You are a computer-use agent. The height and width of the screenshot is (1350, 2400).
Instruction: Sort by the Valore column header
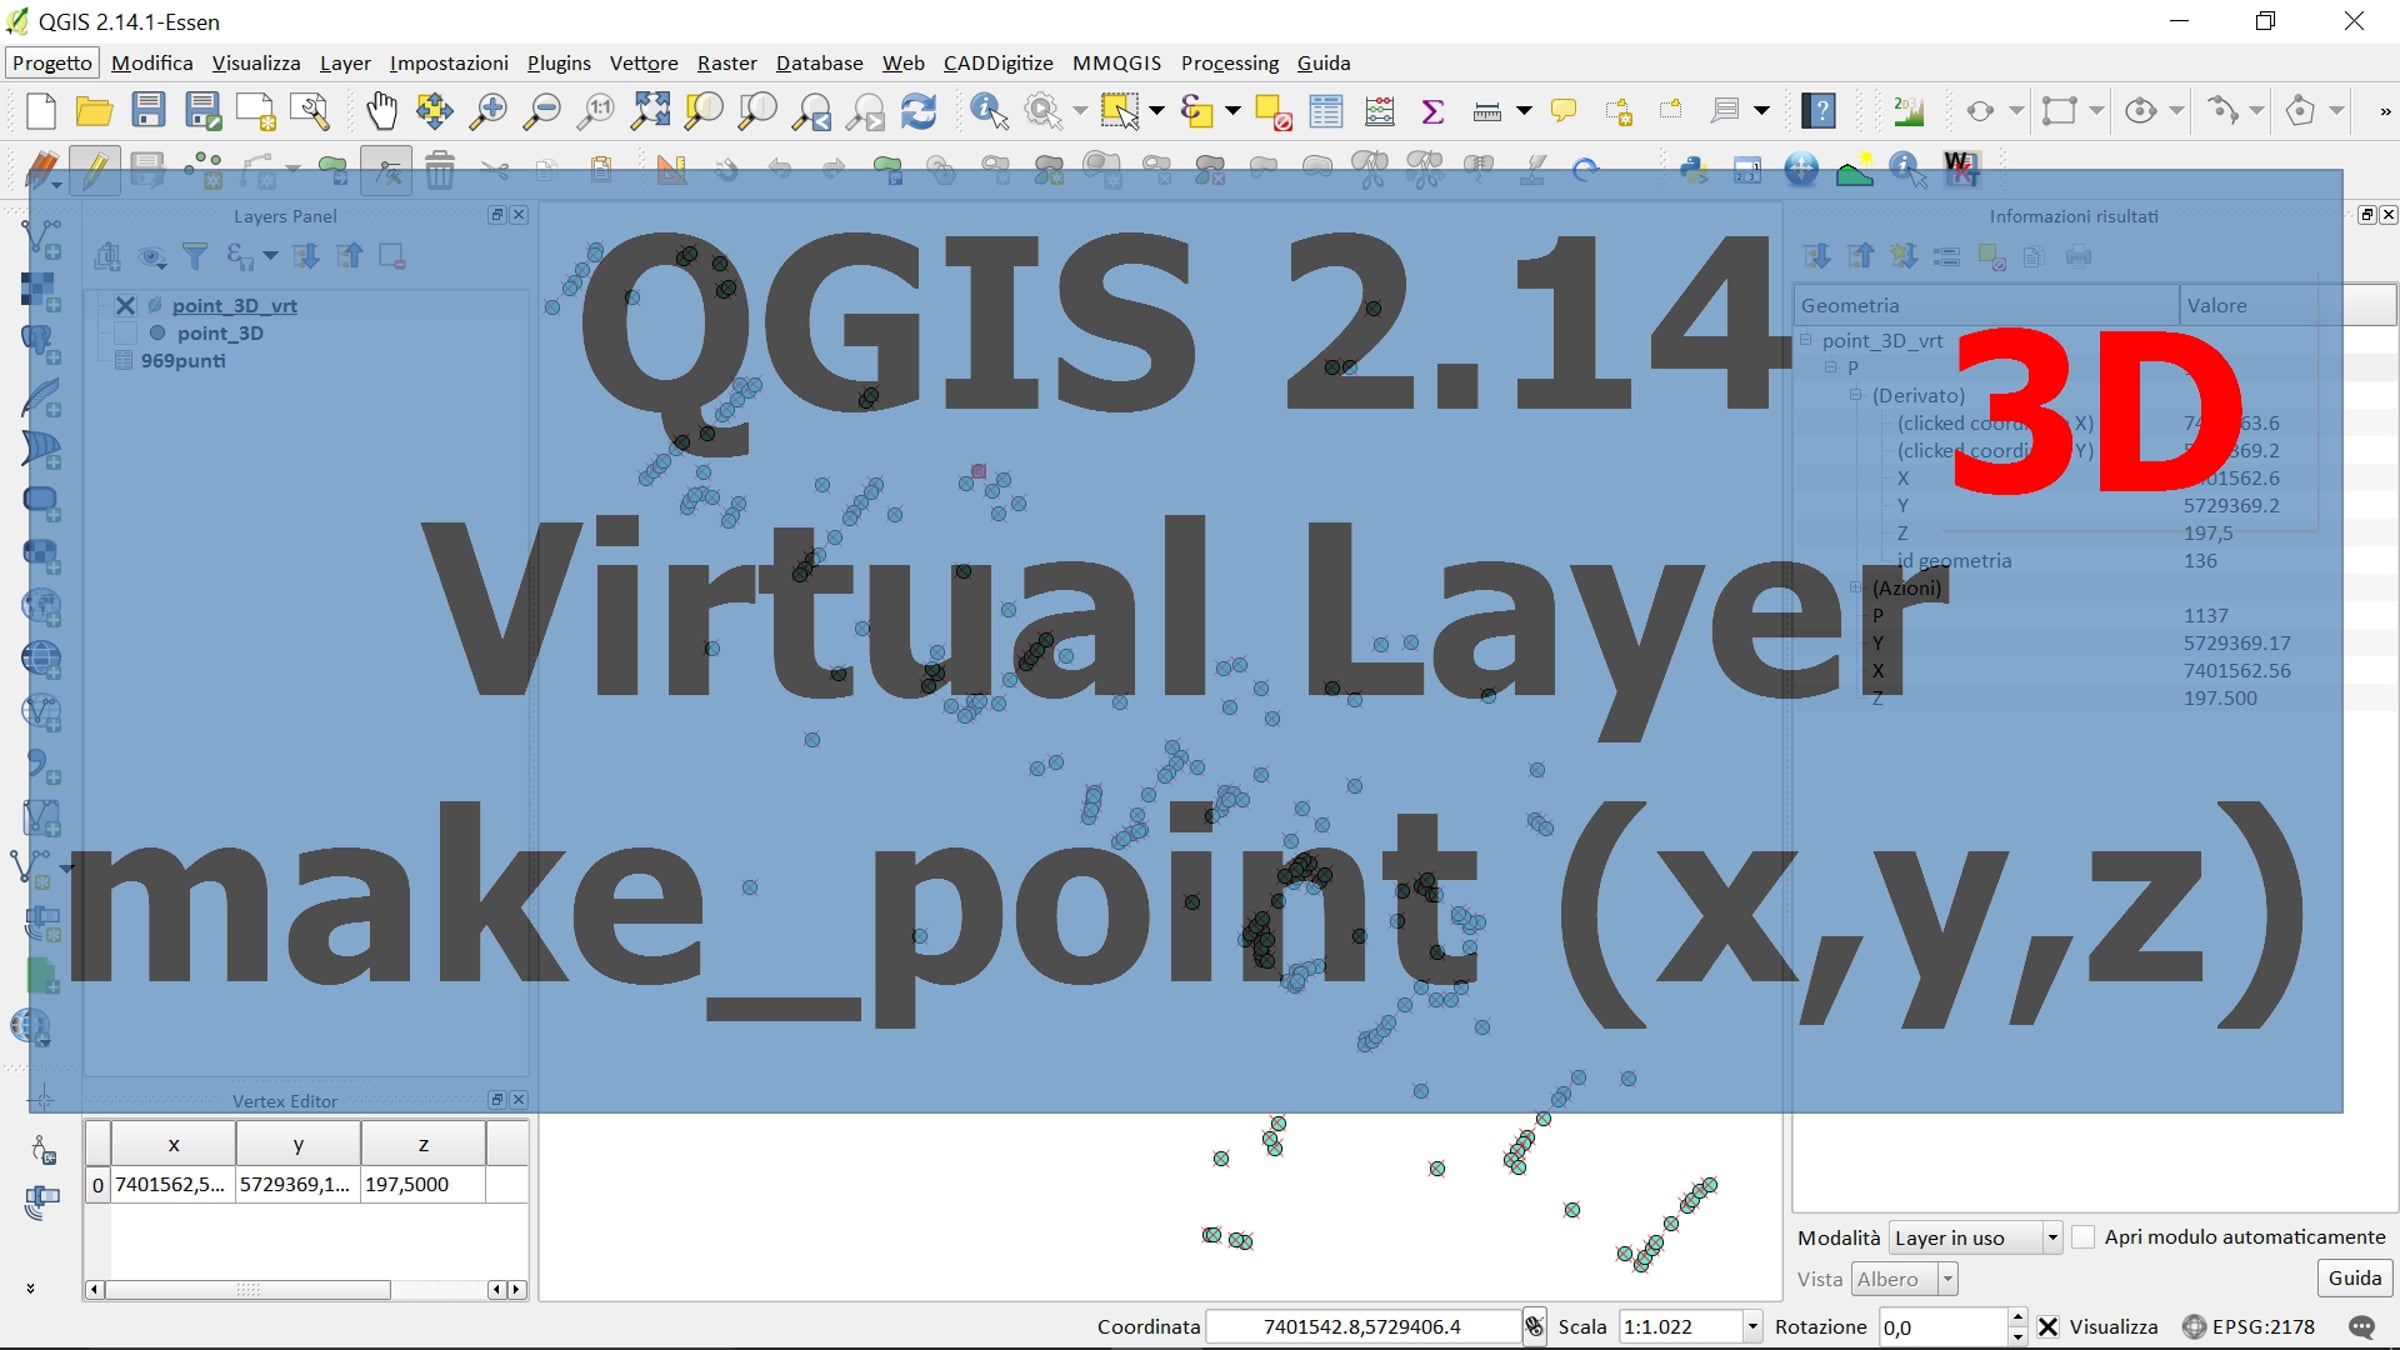pyautogui.click(x=2288, y=305)
